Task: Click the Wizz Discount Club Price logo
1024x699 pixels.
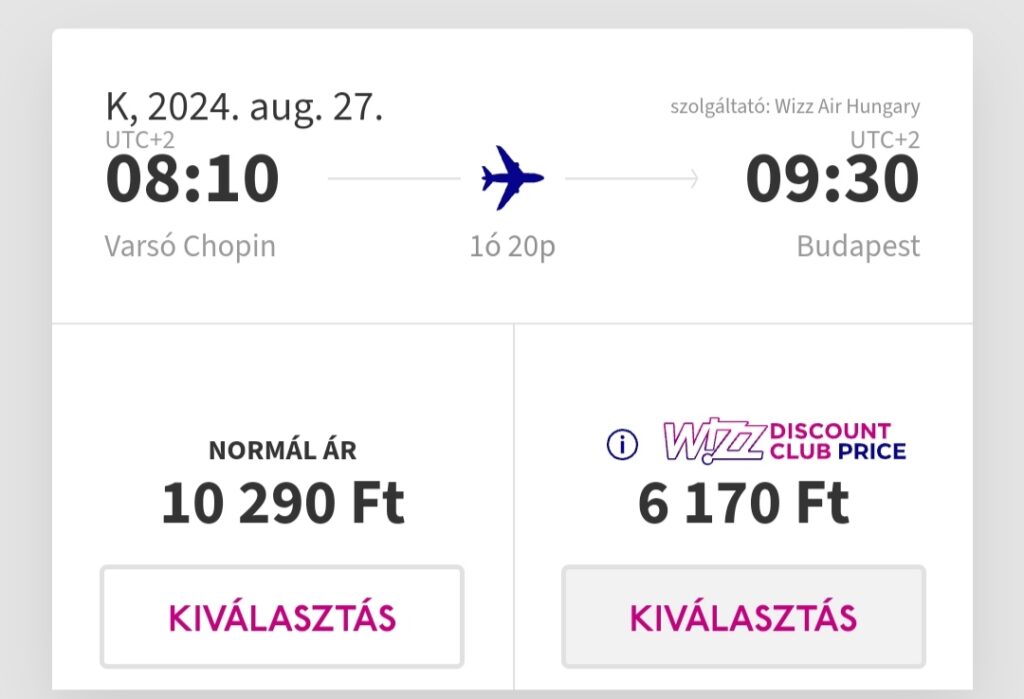Action: [784, 441]
